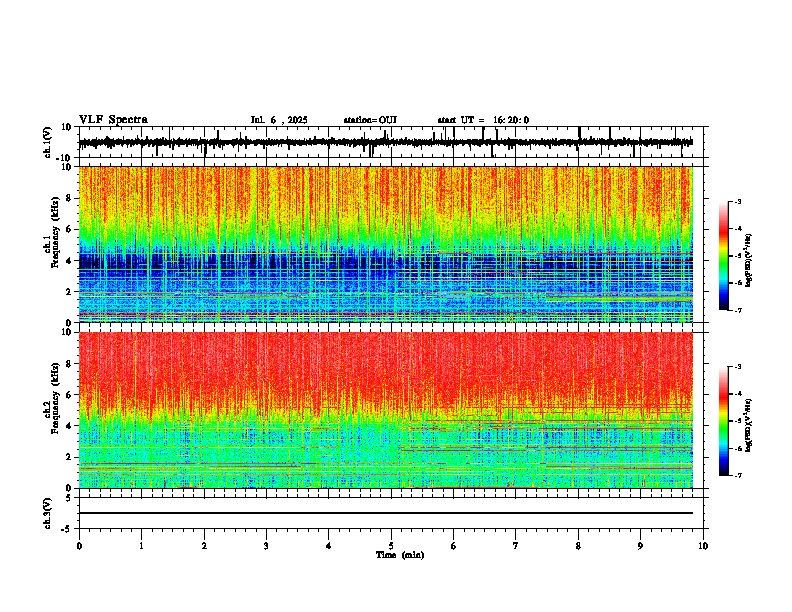Click the "0" tick on the time axis

pos(79,546)
